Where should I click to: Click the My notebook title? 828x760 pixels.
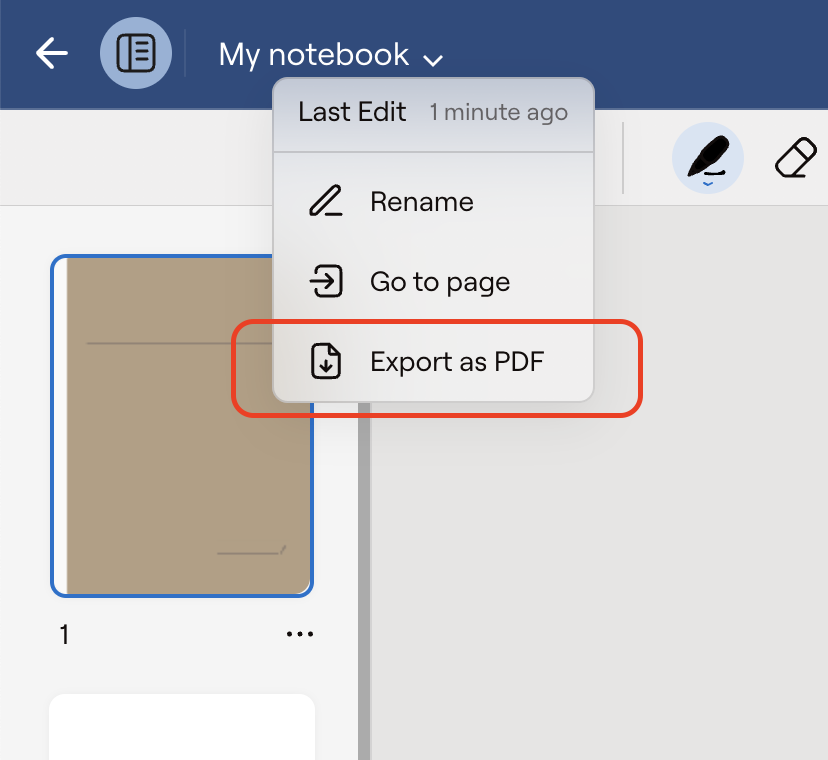tap(313, 54)
